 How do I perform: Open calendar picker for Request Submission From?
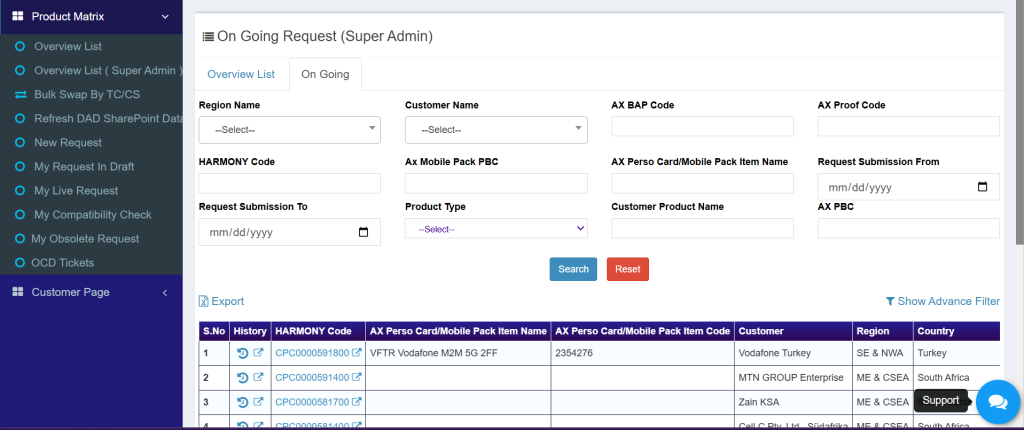click(x=982, y=187)
